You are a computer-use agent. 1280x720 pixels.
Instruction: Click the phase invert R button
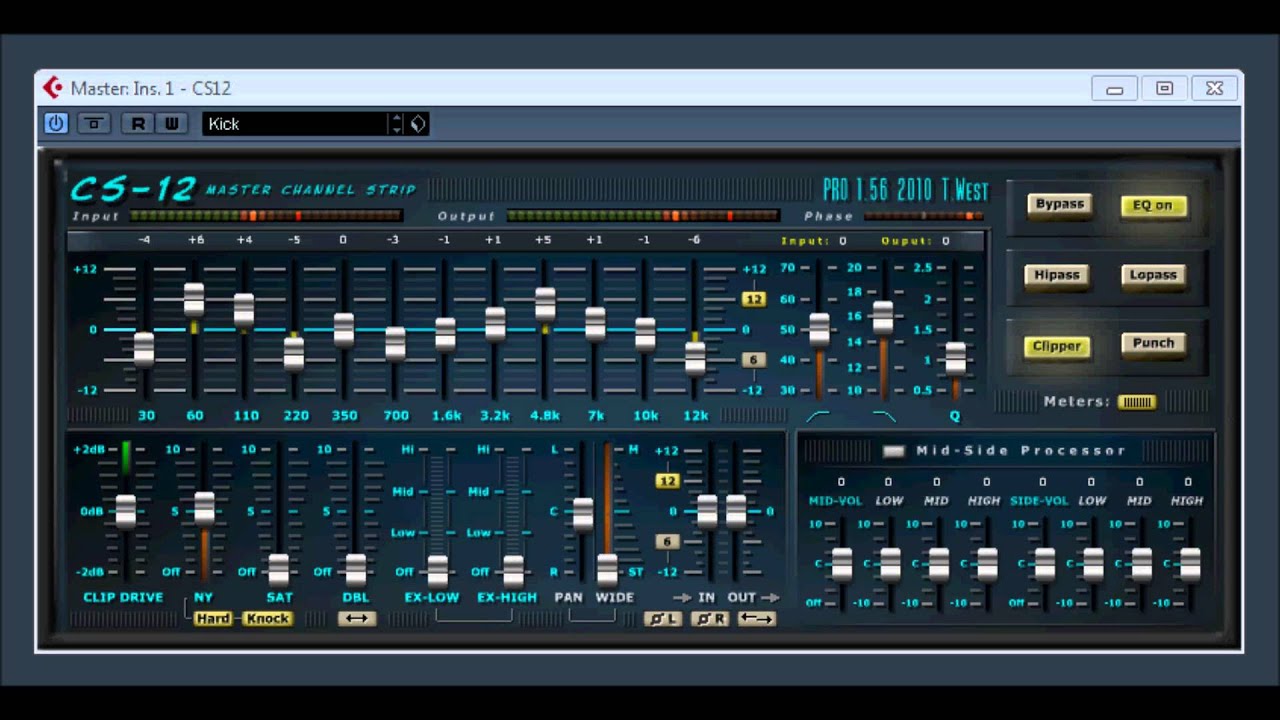[710, 619]
